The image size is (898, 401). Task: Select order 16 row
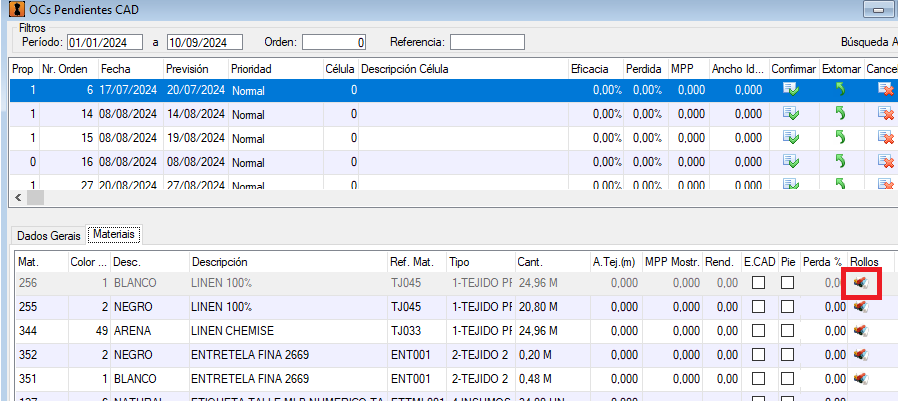452,162
